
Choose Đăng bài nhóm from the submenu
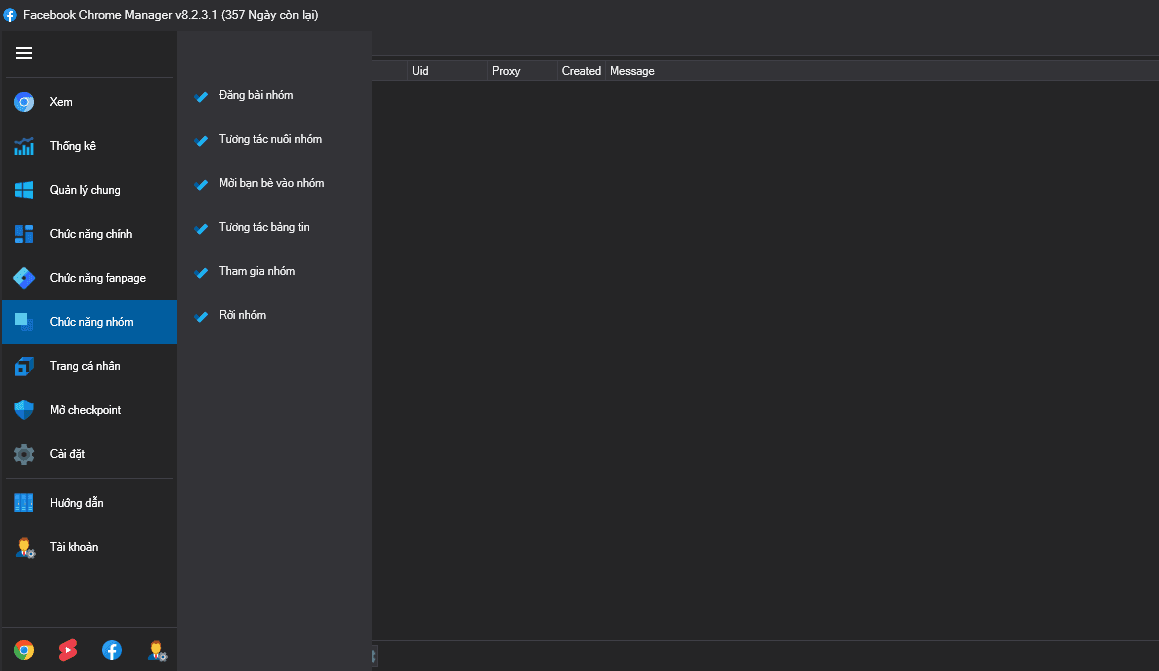(256, 95)
